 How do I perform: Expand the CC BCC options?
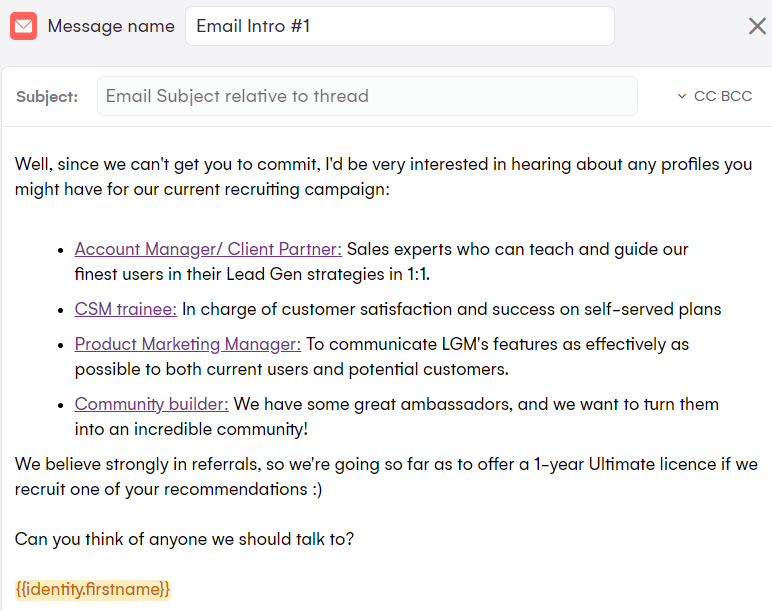pyautogui.click(x=715, y=96)
